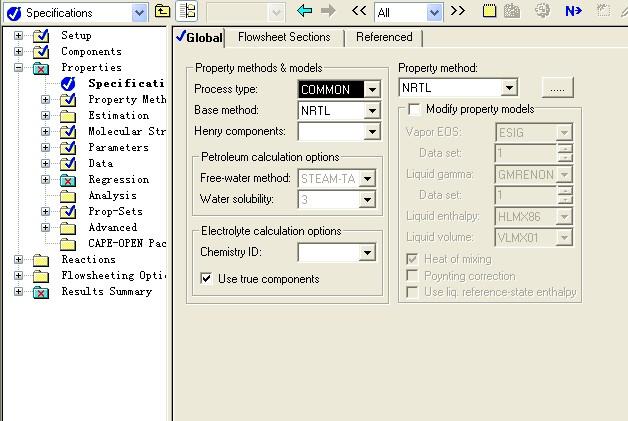Click the ..... button beside Property method
This screenshot has height=421, width=628.
pyautogui.click(x=557, y=87)
